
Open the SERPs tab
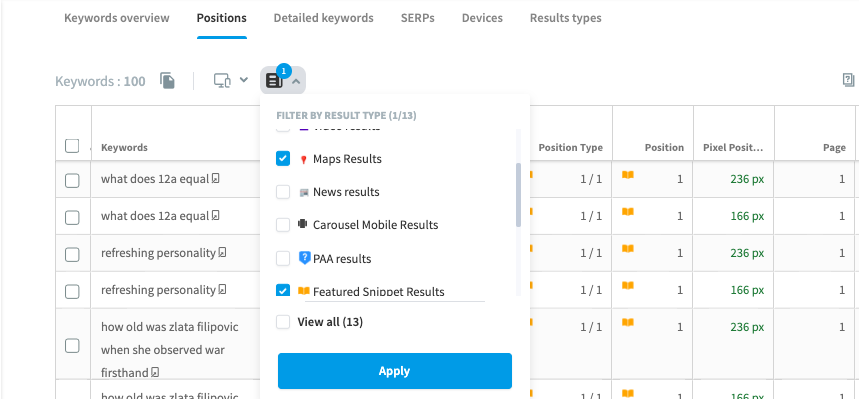point(417,18)
